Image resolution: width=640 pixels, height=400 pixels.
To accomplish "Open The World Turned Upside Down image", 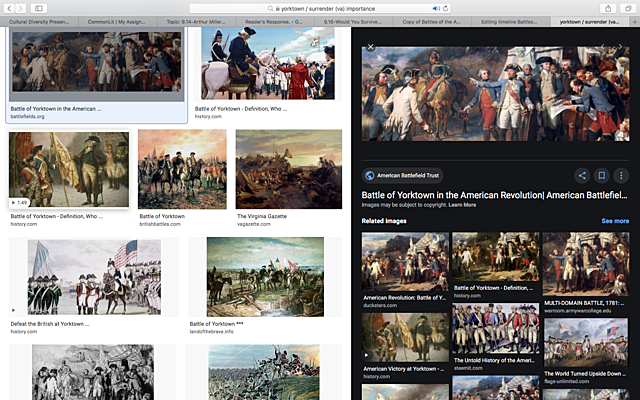I will point(586,343).
